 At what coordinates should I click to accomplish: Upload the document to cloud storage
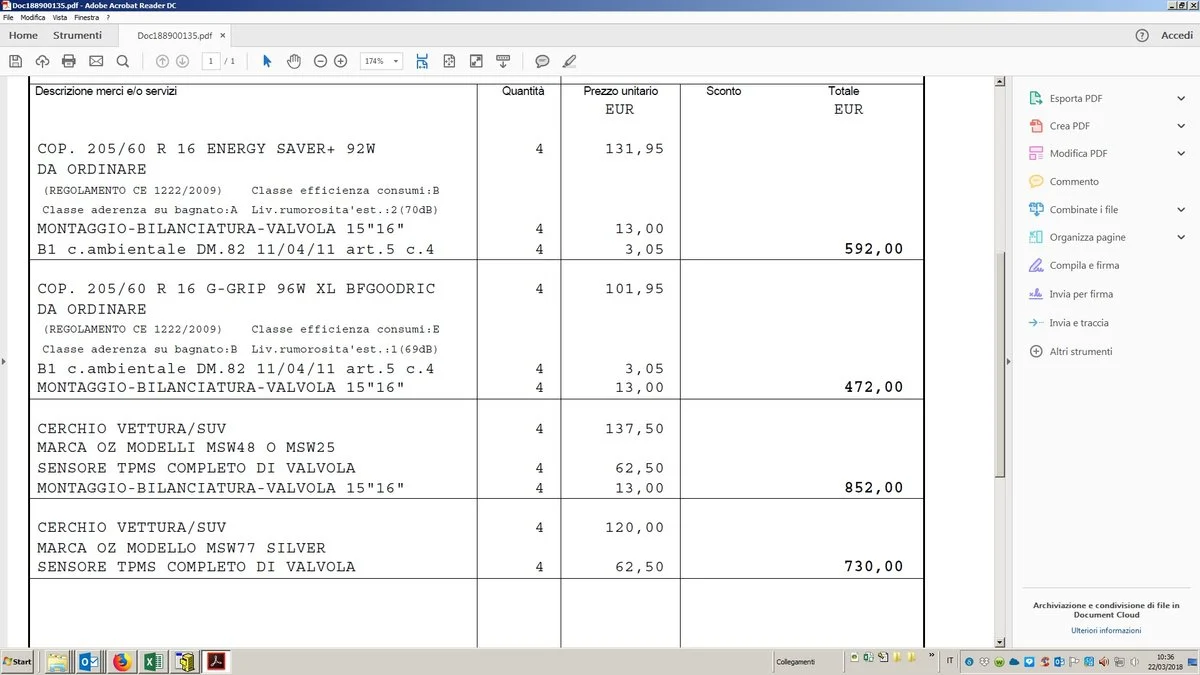tap(42, 61)
